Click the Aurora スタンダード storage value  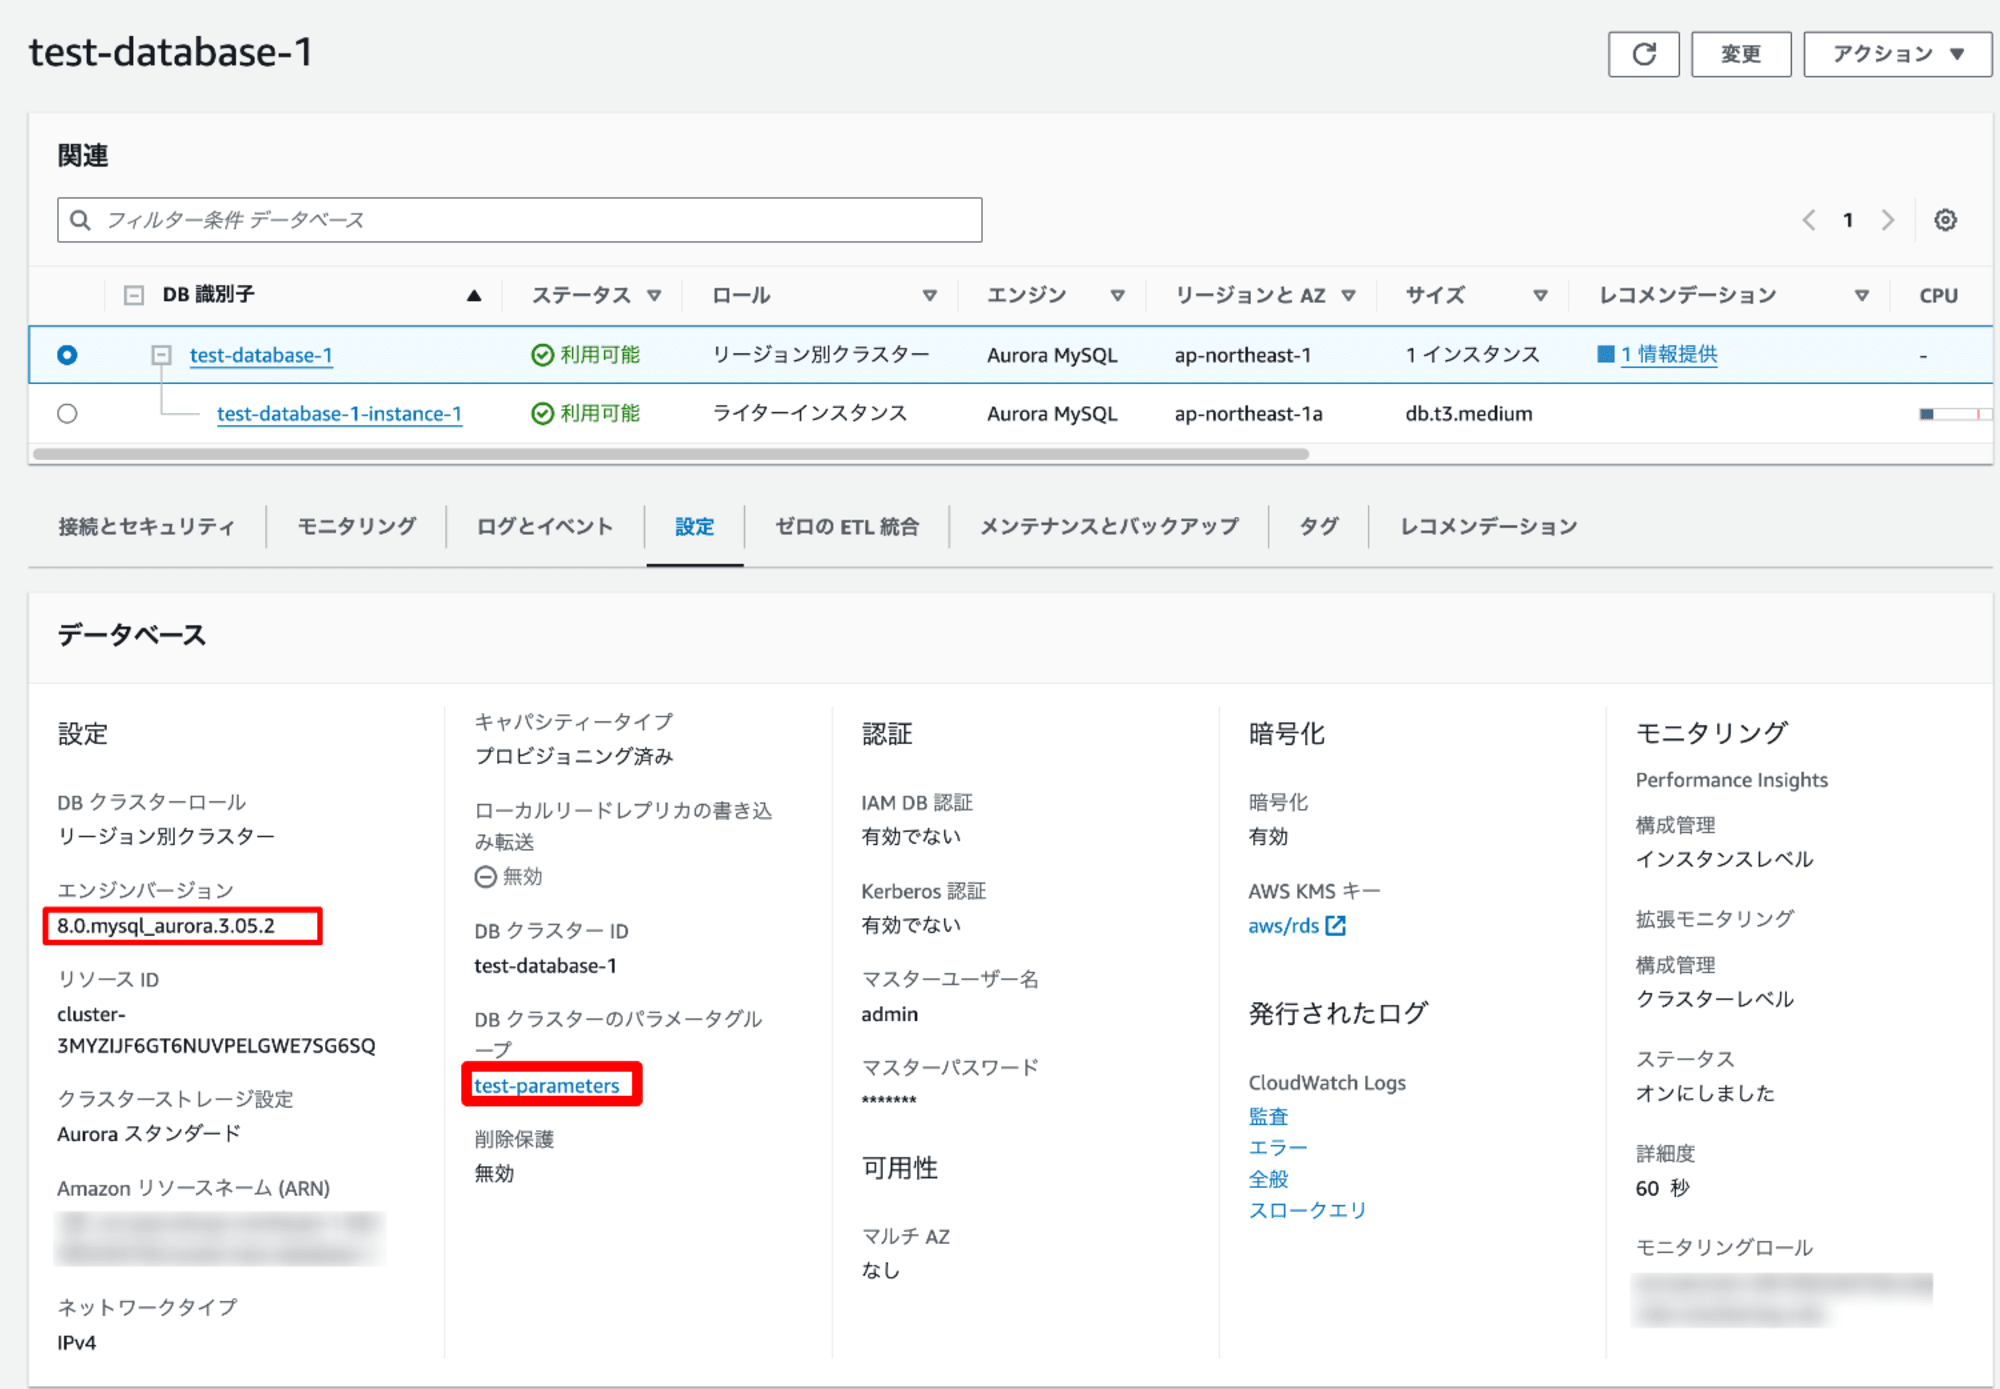click(149, 1134)
